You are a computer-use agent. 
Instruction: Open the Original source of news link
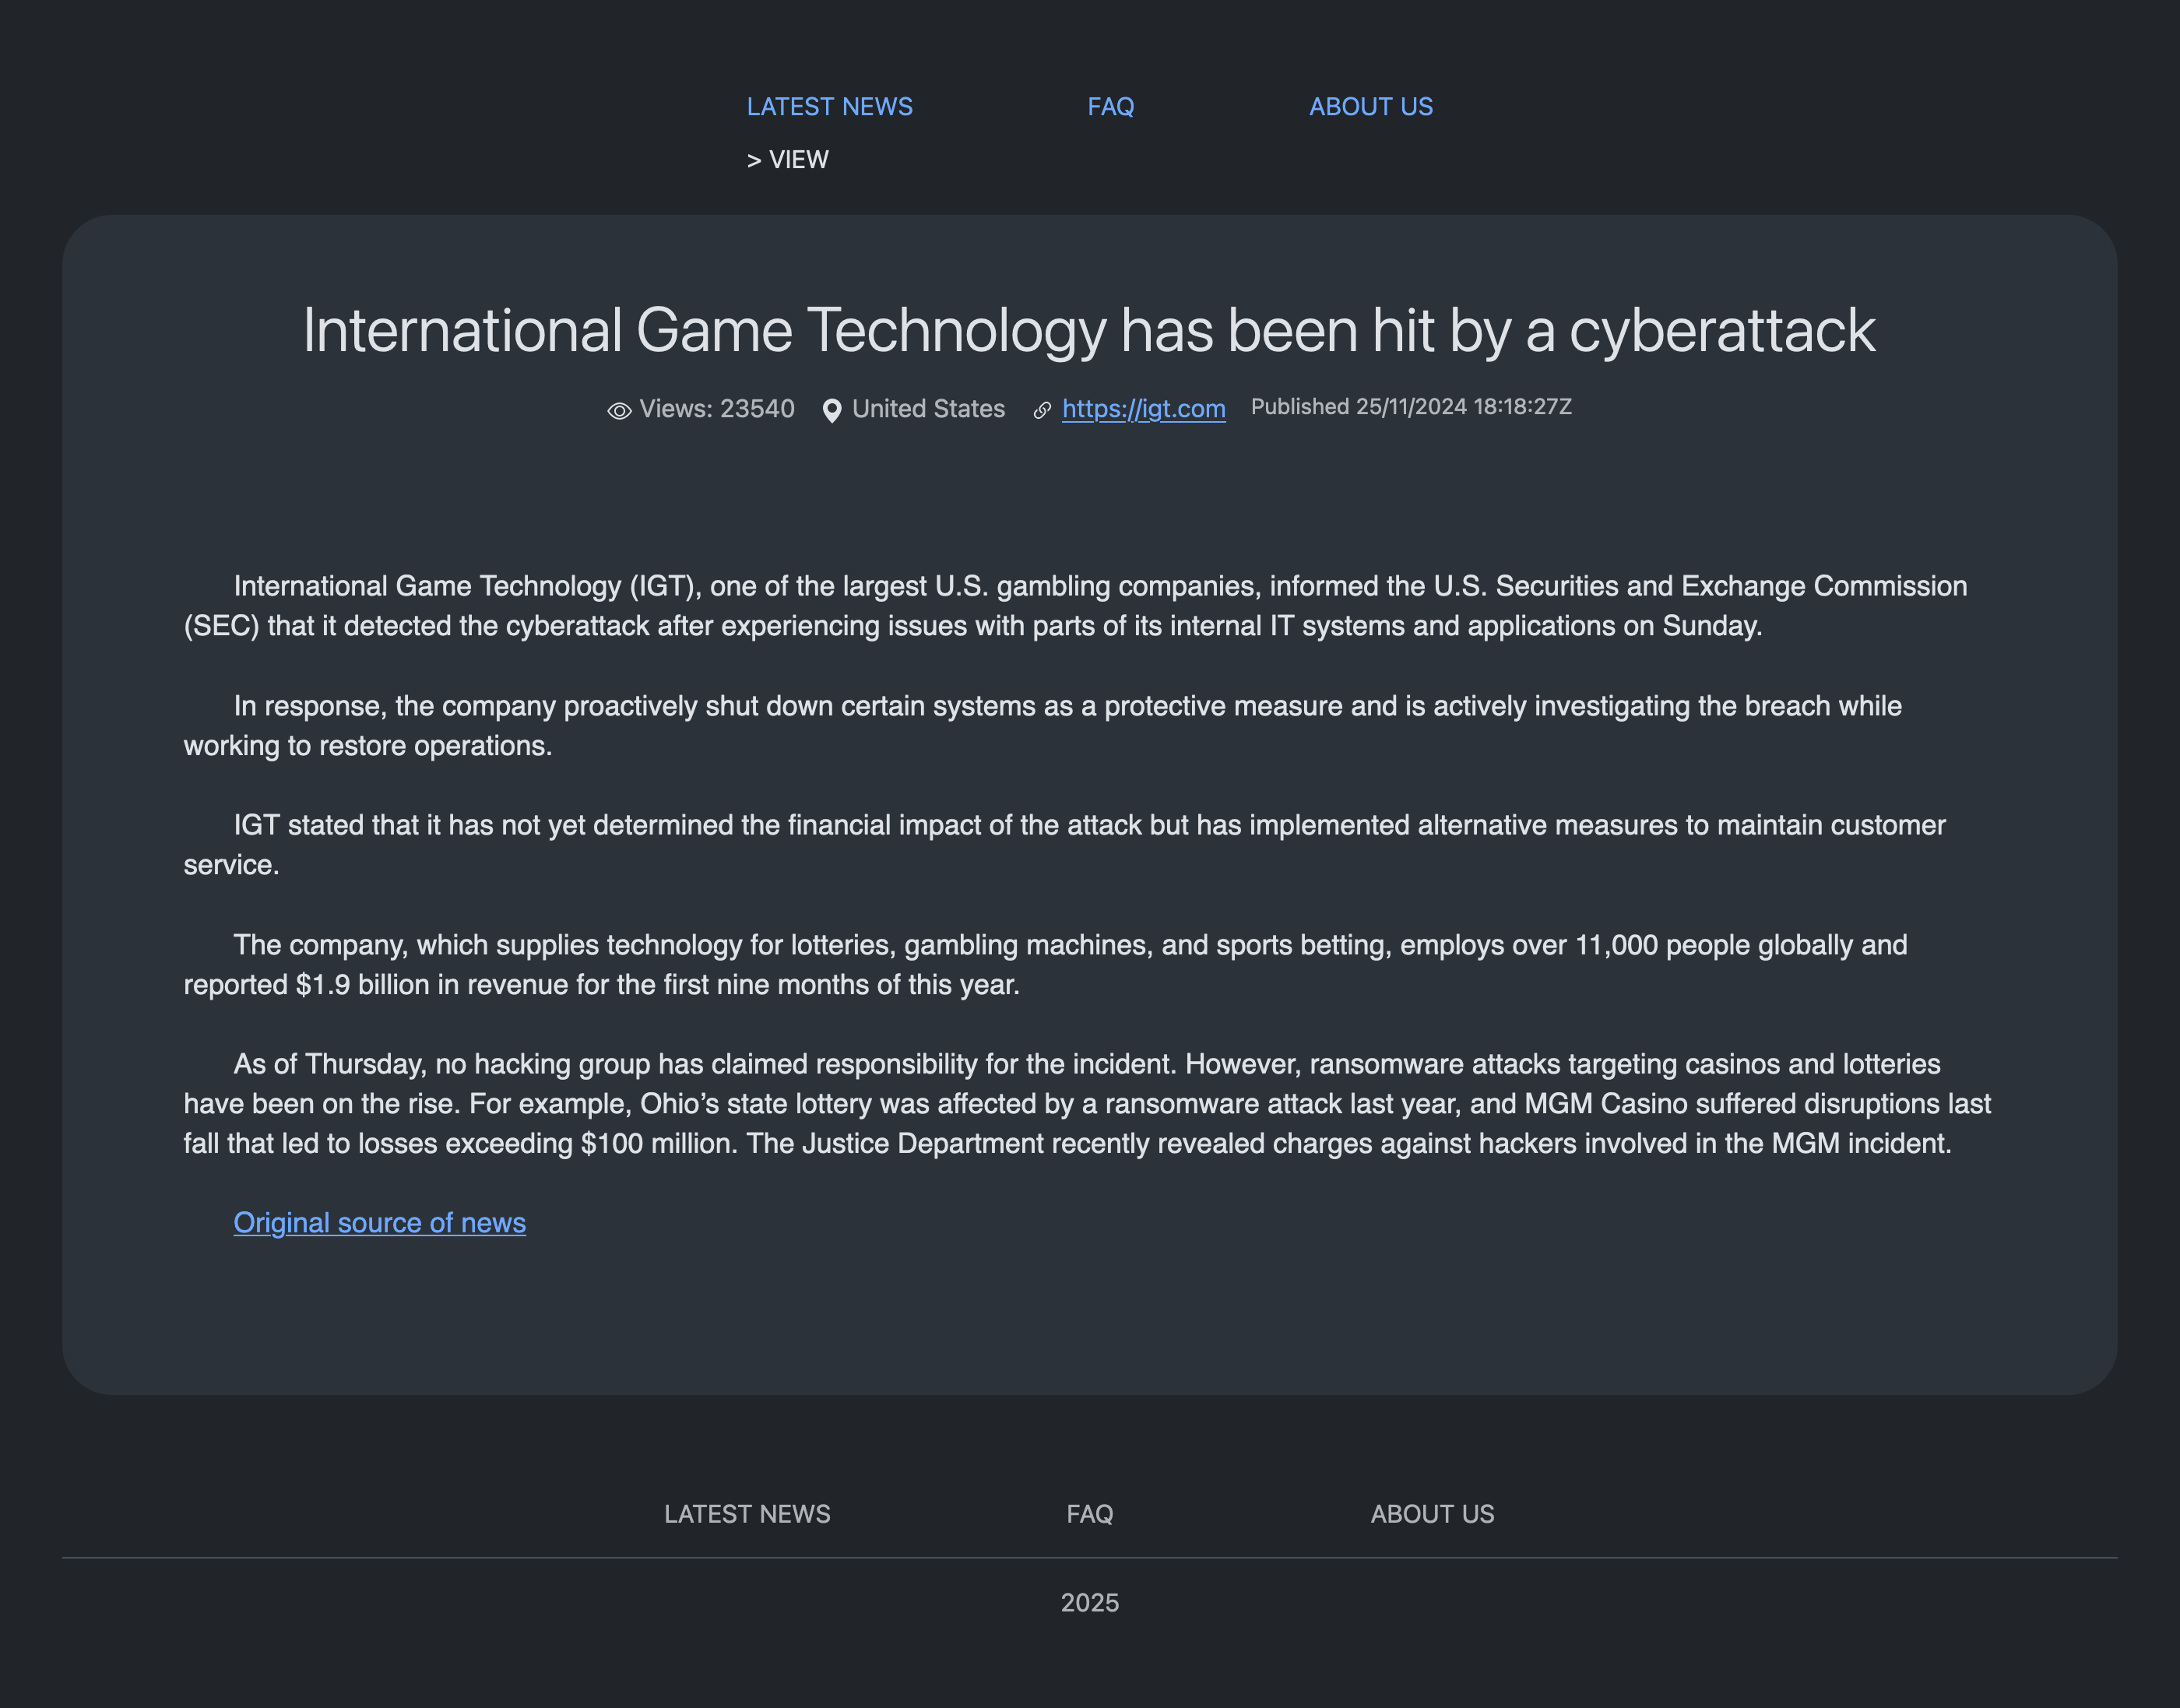[379, 1223]
